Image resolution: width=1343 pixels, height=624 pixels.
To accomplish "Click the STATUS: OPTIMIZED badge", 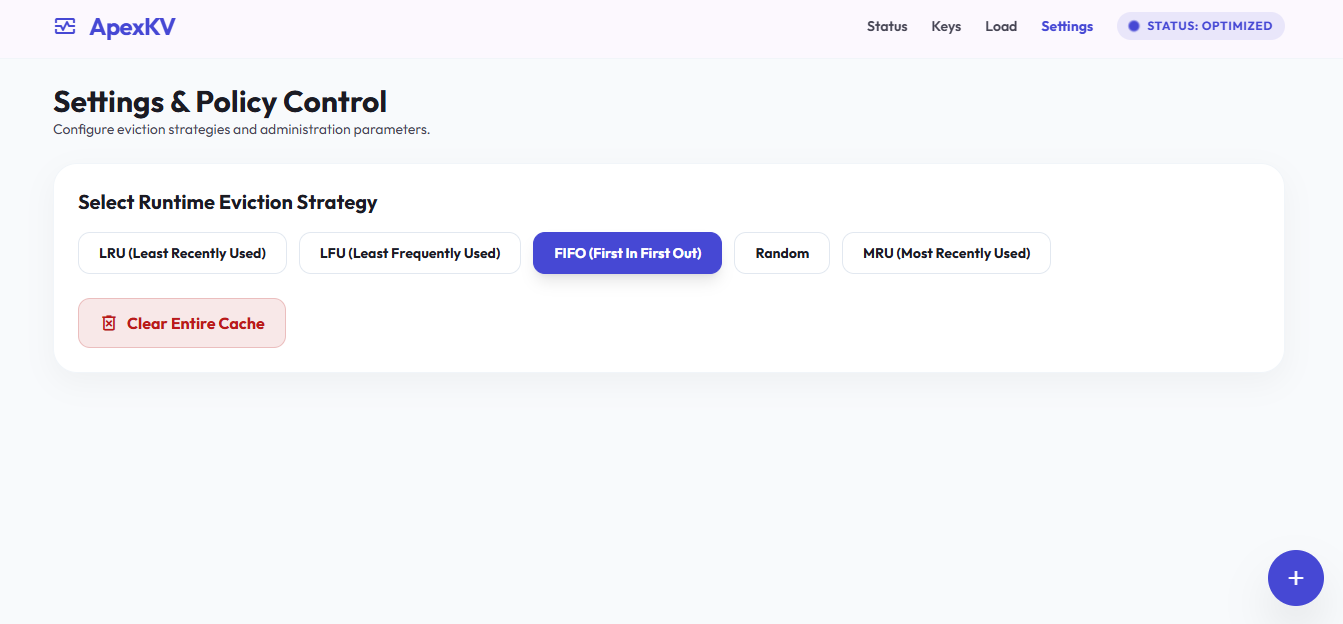I will click(x=1200, y=26).
